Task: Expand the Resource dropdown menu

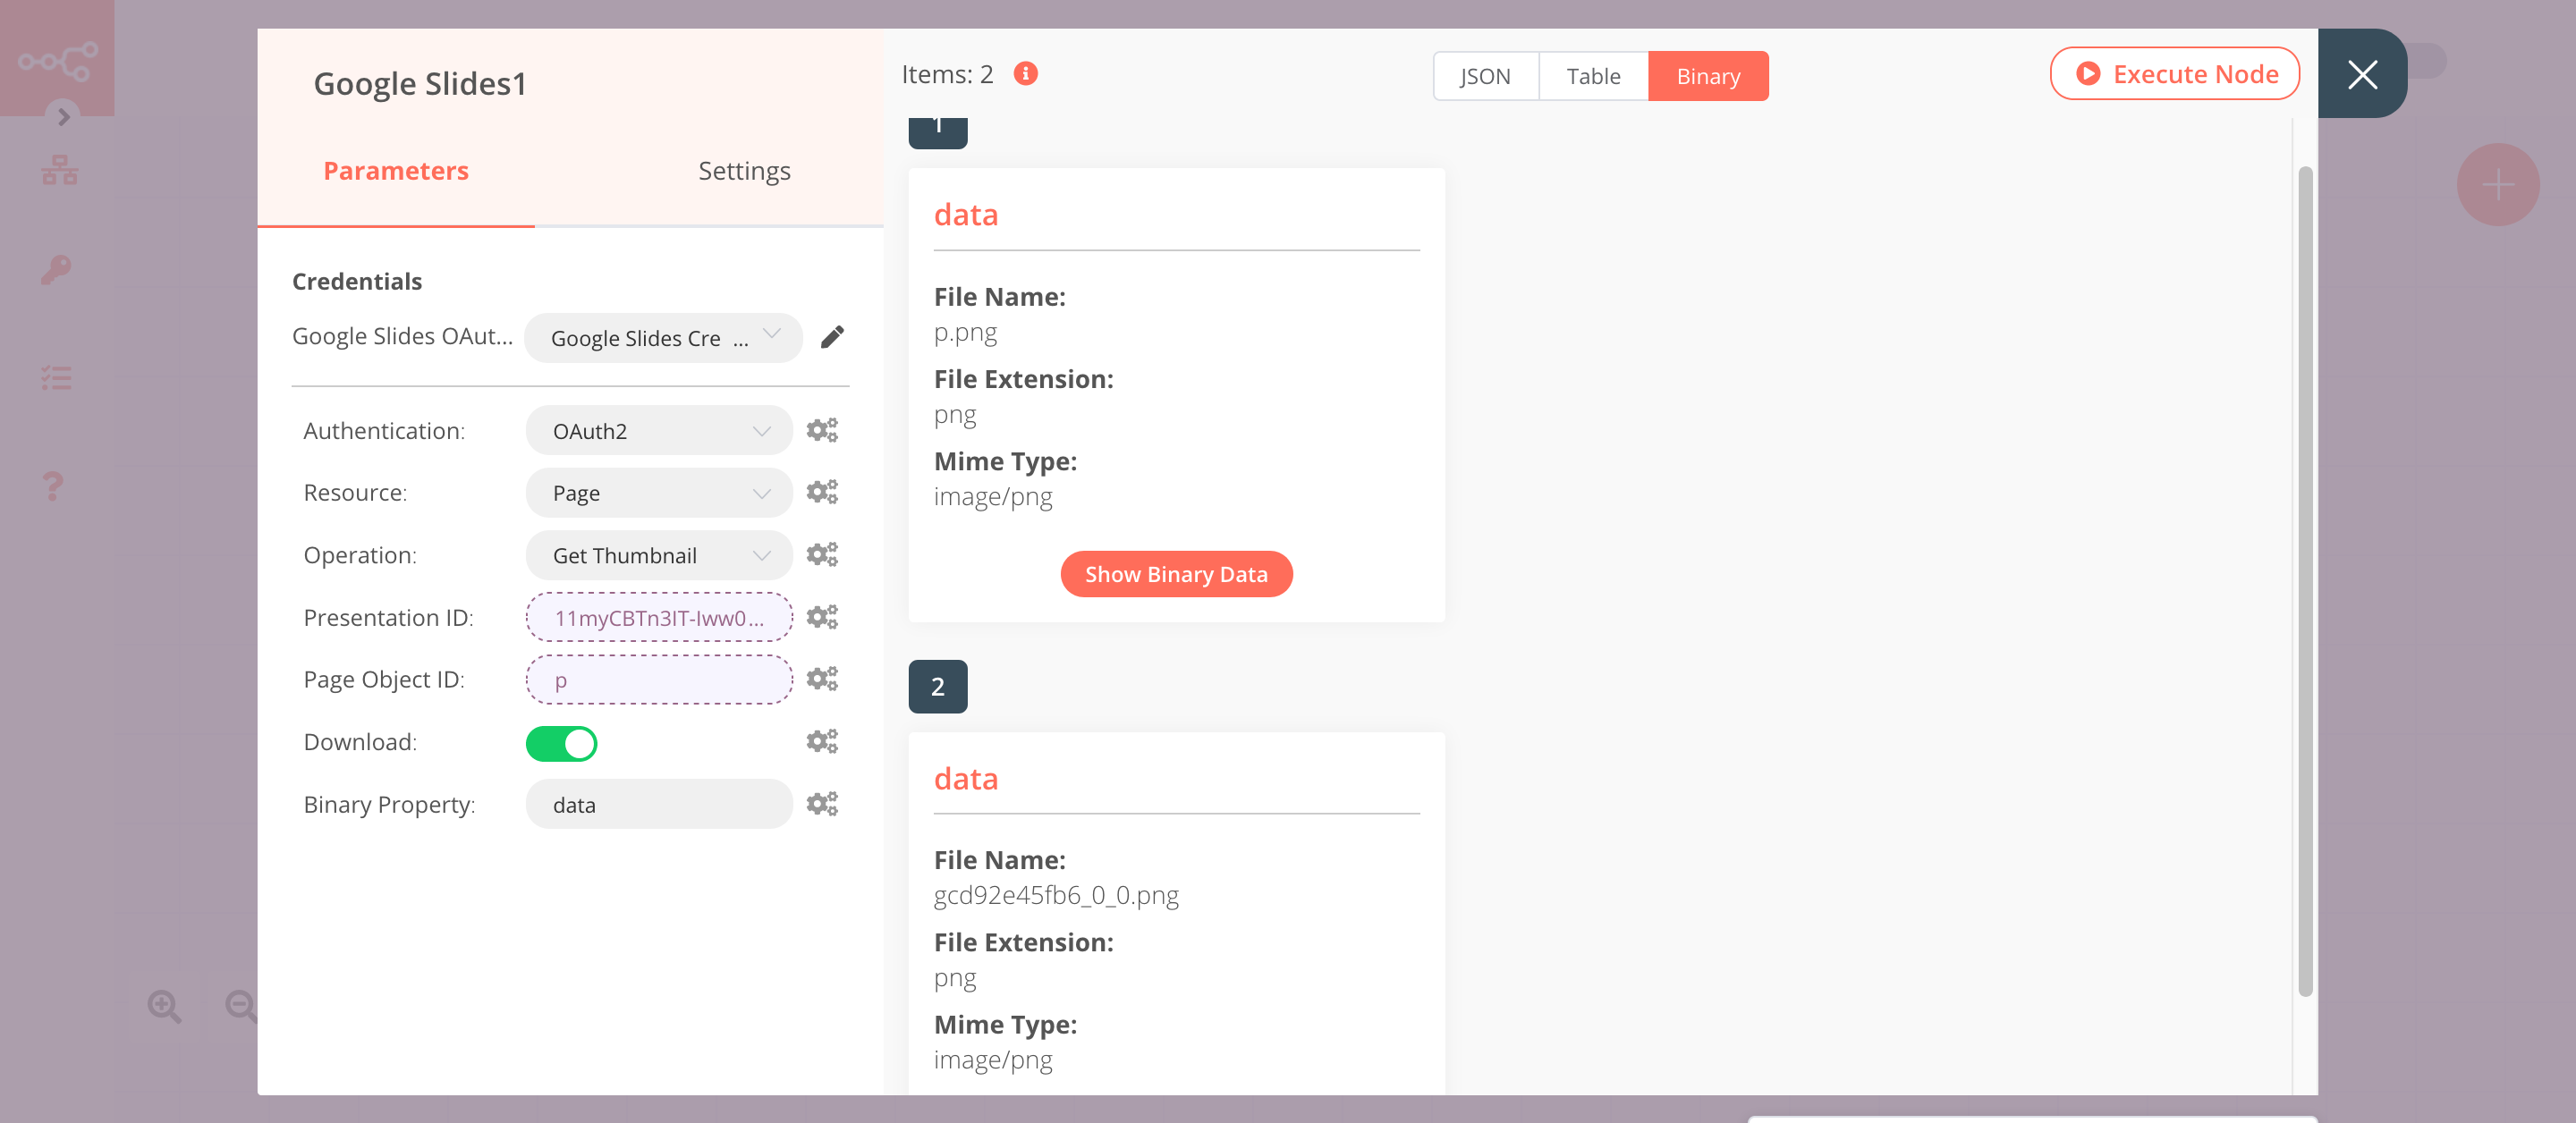Action: pyautogui.click(x=657, y=493)
